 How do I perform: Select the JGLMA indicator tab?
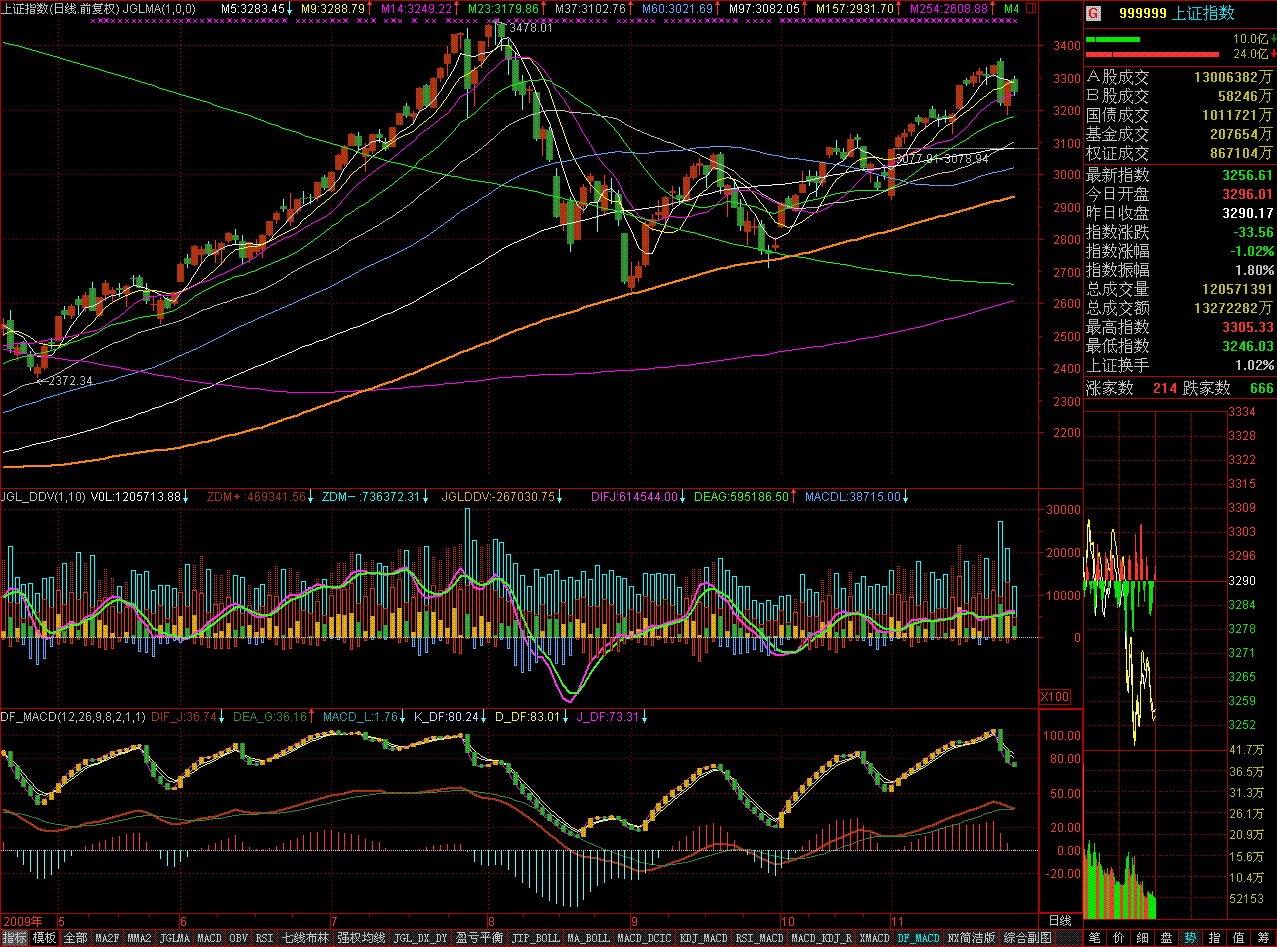(174, 938)
